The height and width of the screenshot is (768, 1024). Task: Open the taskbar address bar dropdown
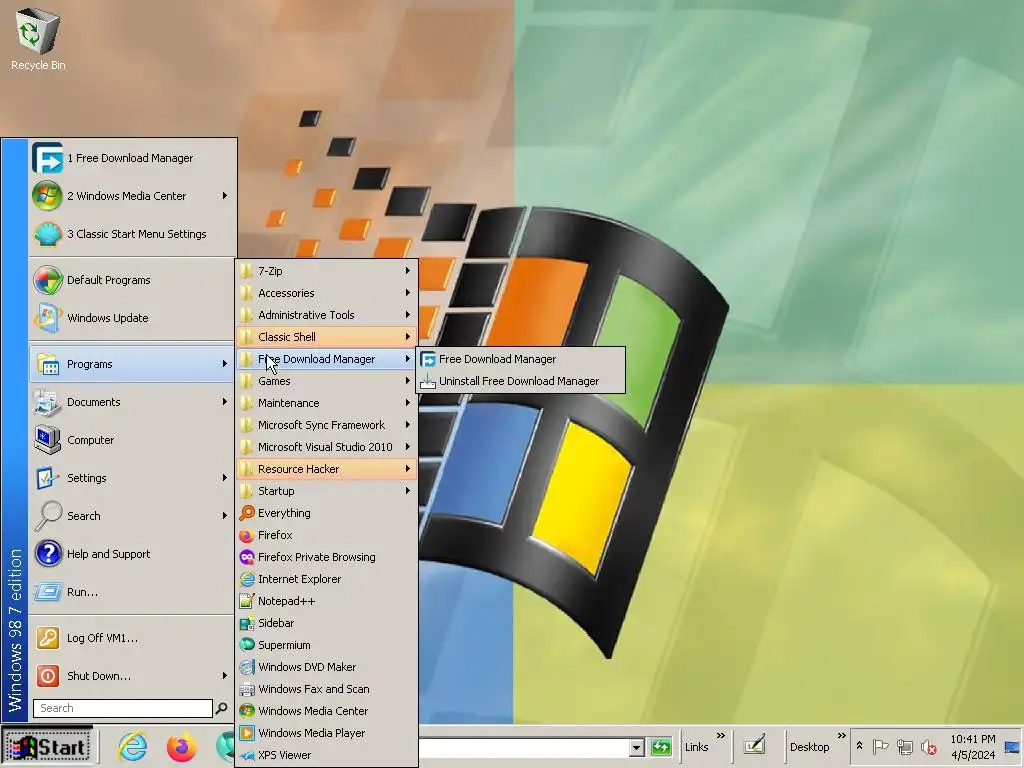click(x=636, y=747)
